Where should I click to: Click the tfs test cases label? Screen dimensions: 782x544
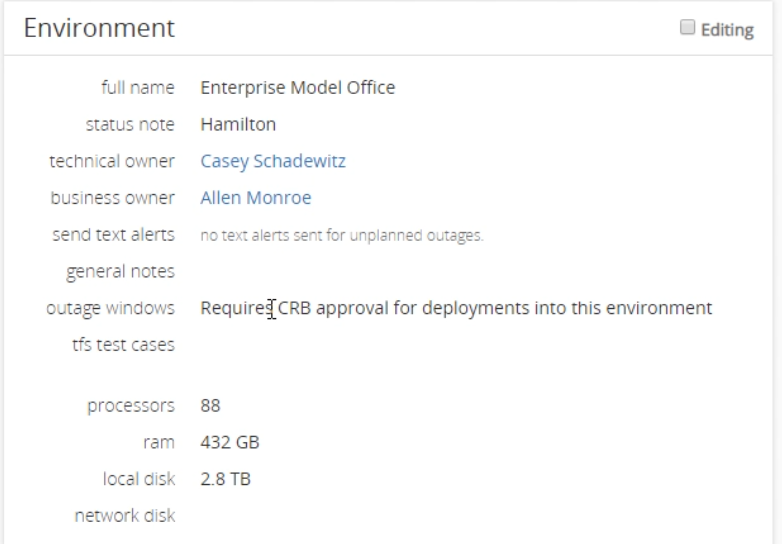pyautogui.click(x=124, y=345)
